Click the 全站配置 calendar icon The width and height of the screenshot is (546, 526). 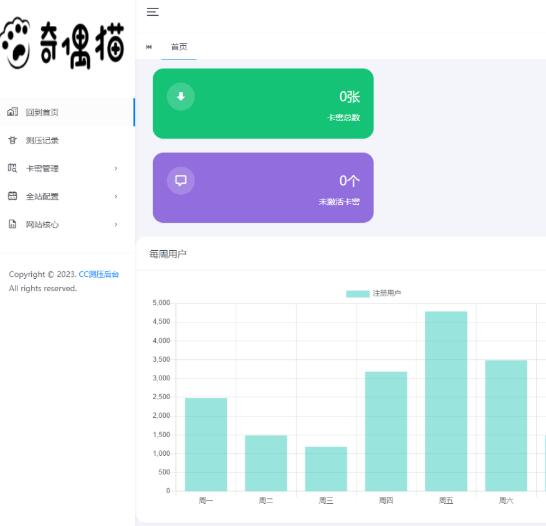tap(13, 196)
